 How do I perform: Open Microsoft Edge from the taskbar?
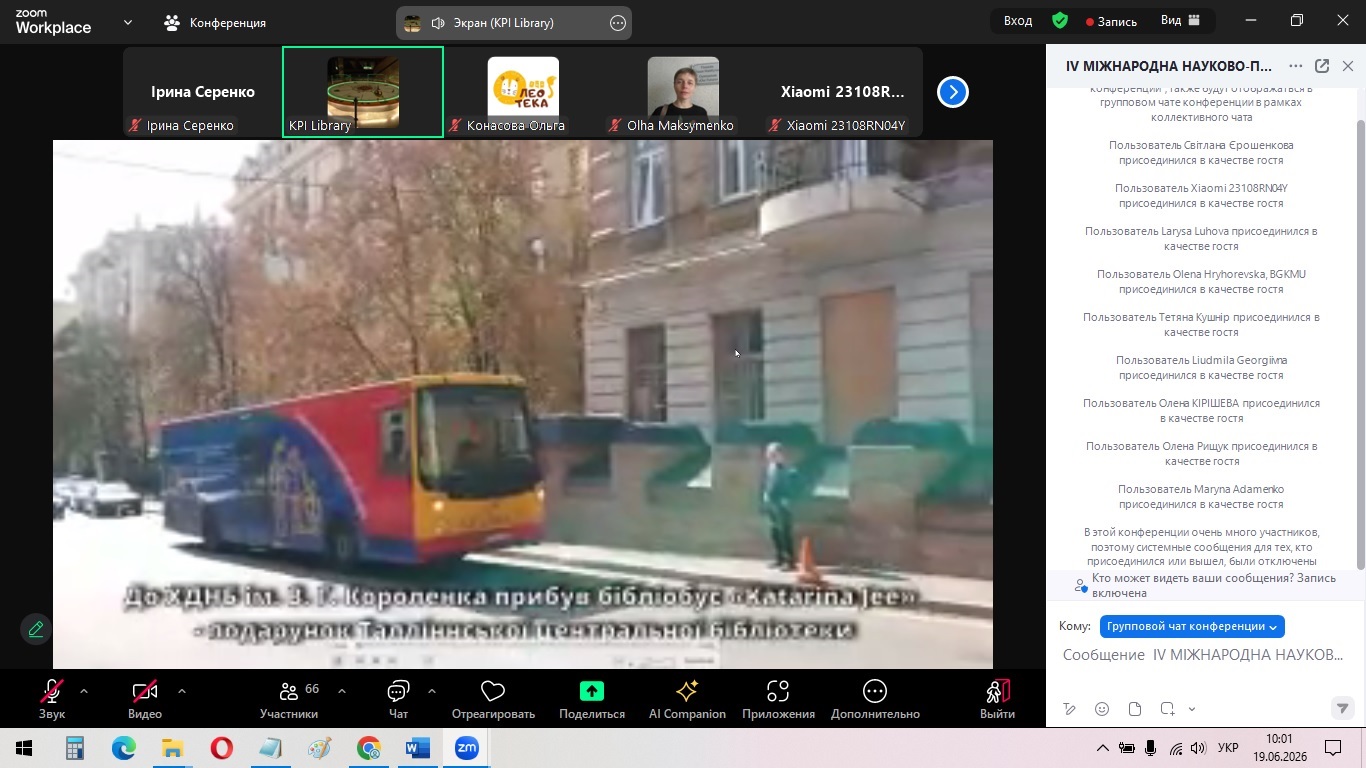coord(124,748)
